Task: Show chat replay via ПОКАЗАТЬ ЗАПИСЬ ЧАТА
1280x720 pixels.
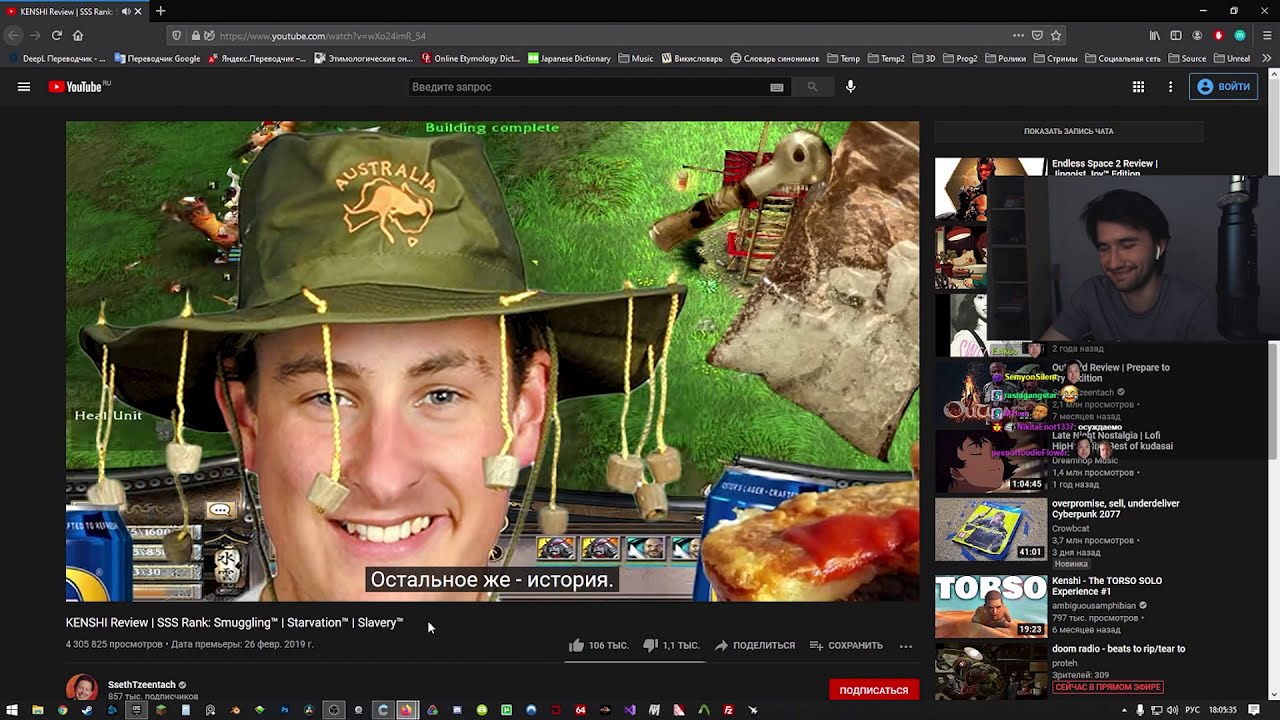Action: (1069, 131)
